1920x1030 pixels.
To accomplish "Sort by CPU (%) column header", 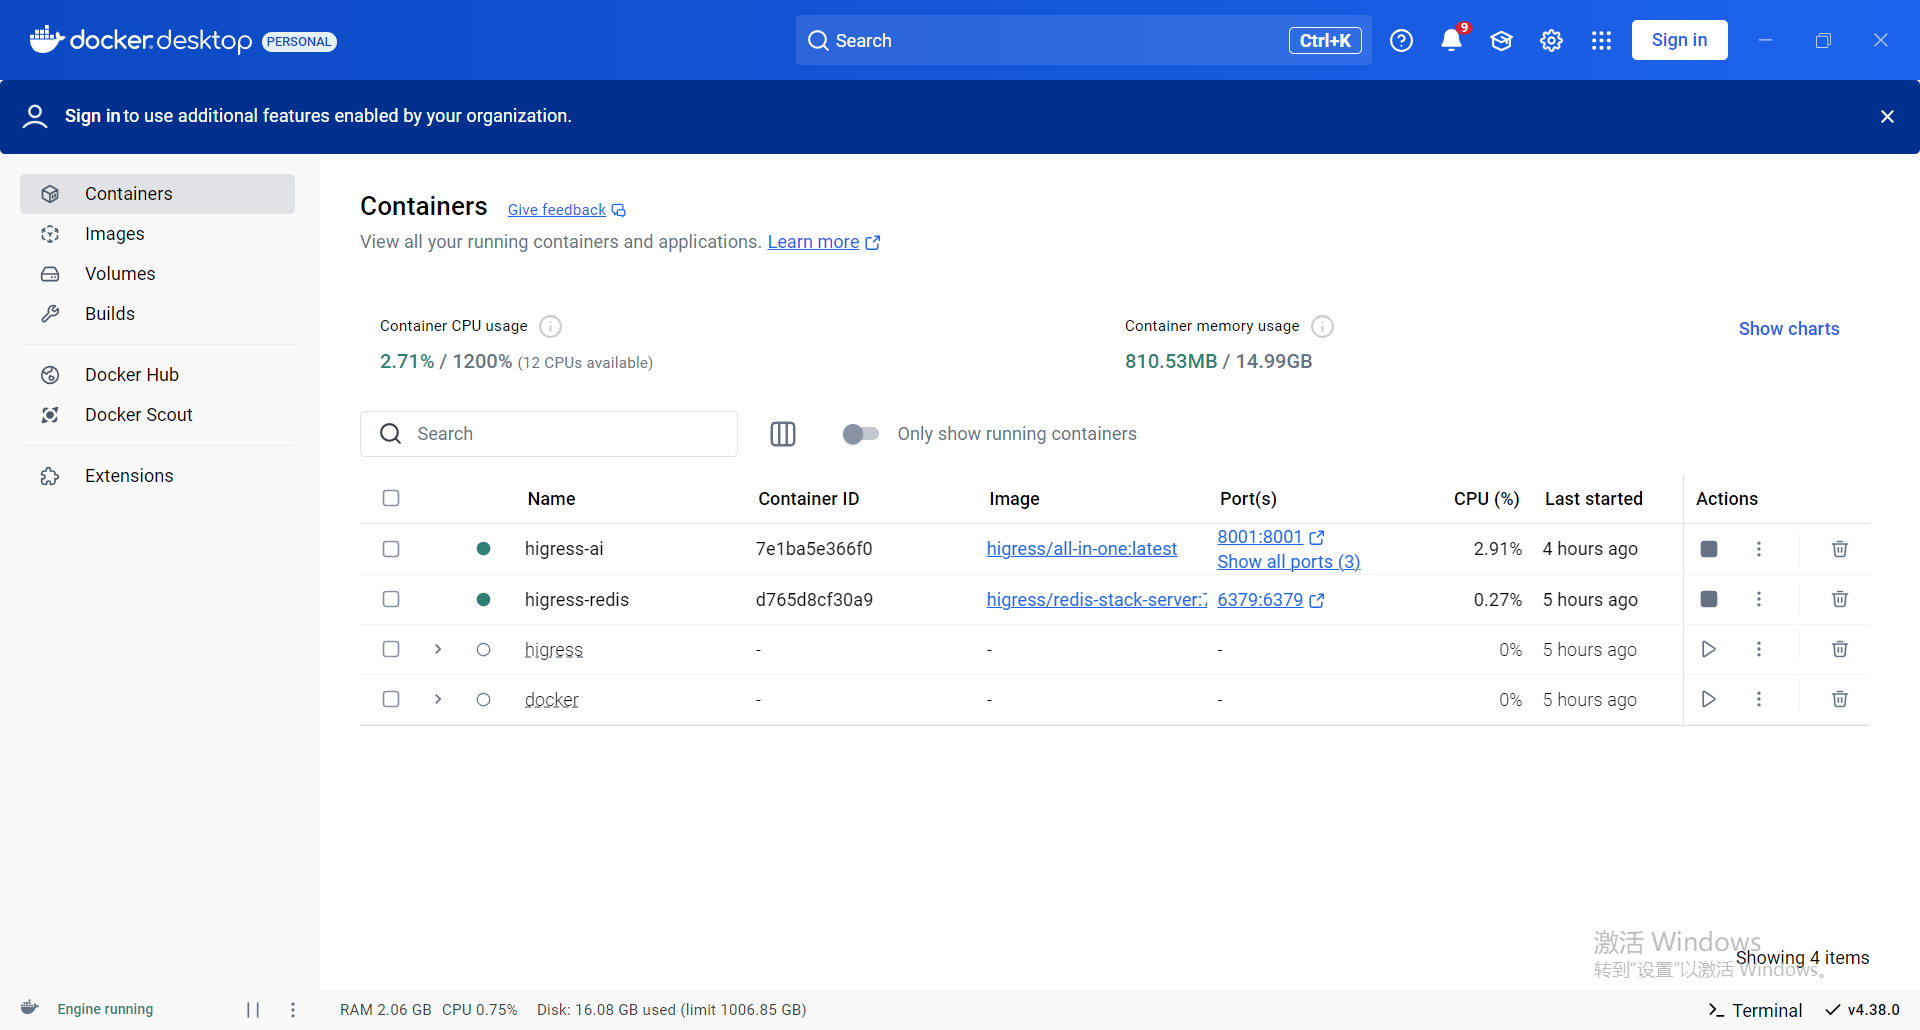I will pos(1486,499).
